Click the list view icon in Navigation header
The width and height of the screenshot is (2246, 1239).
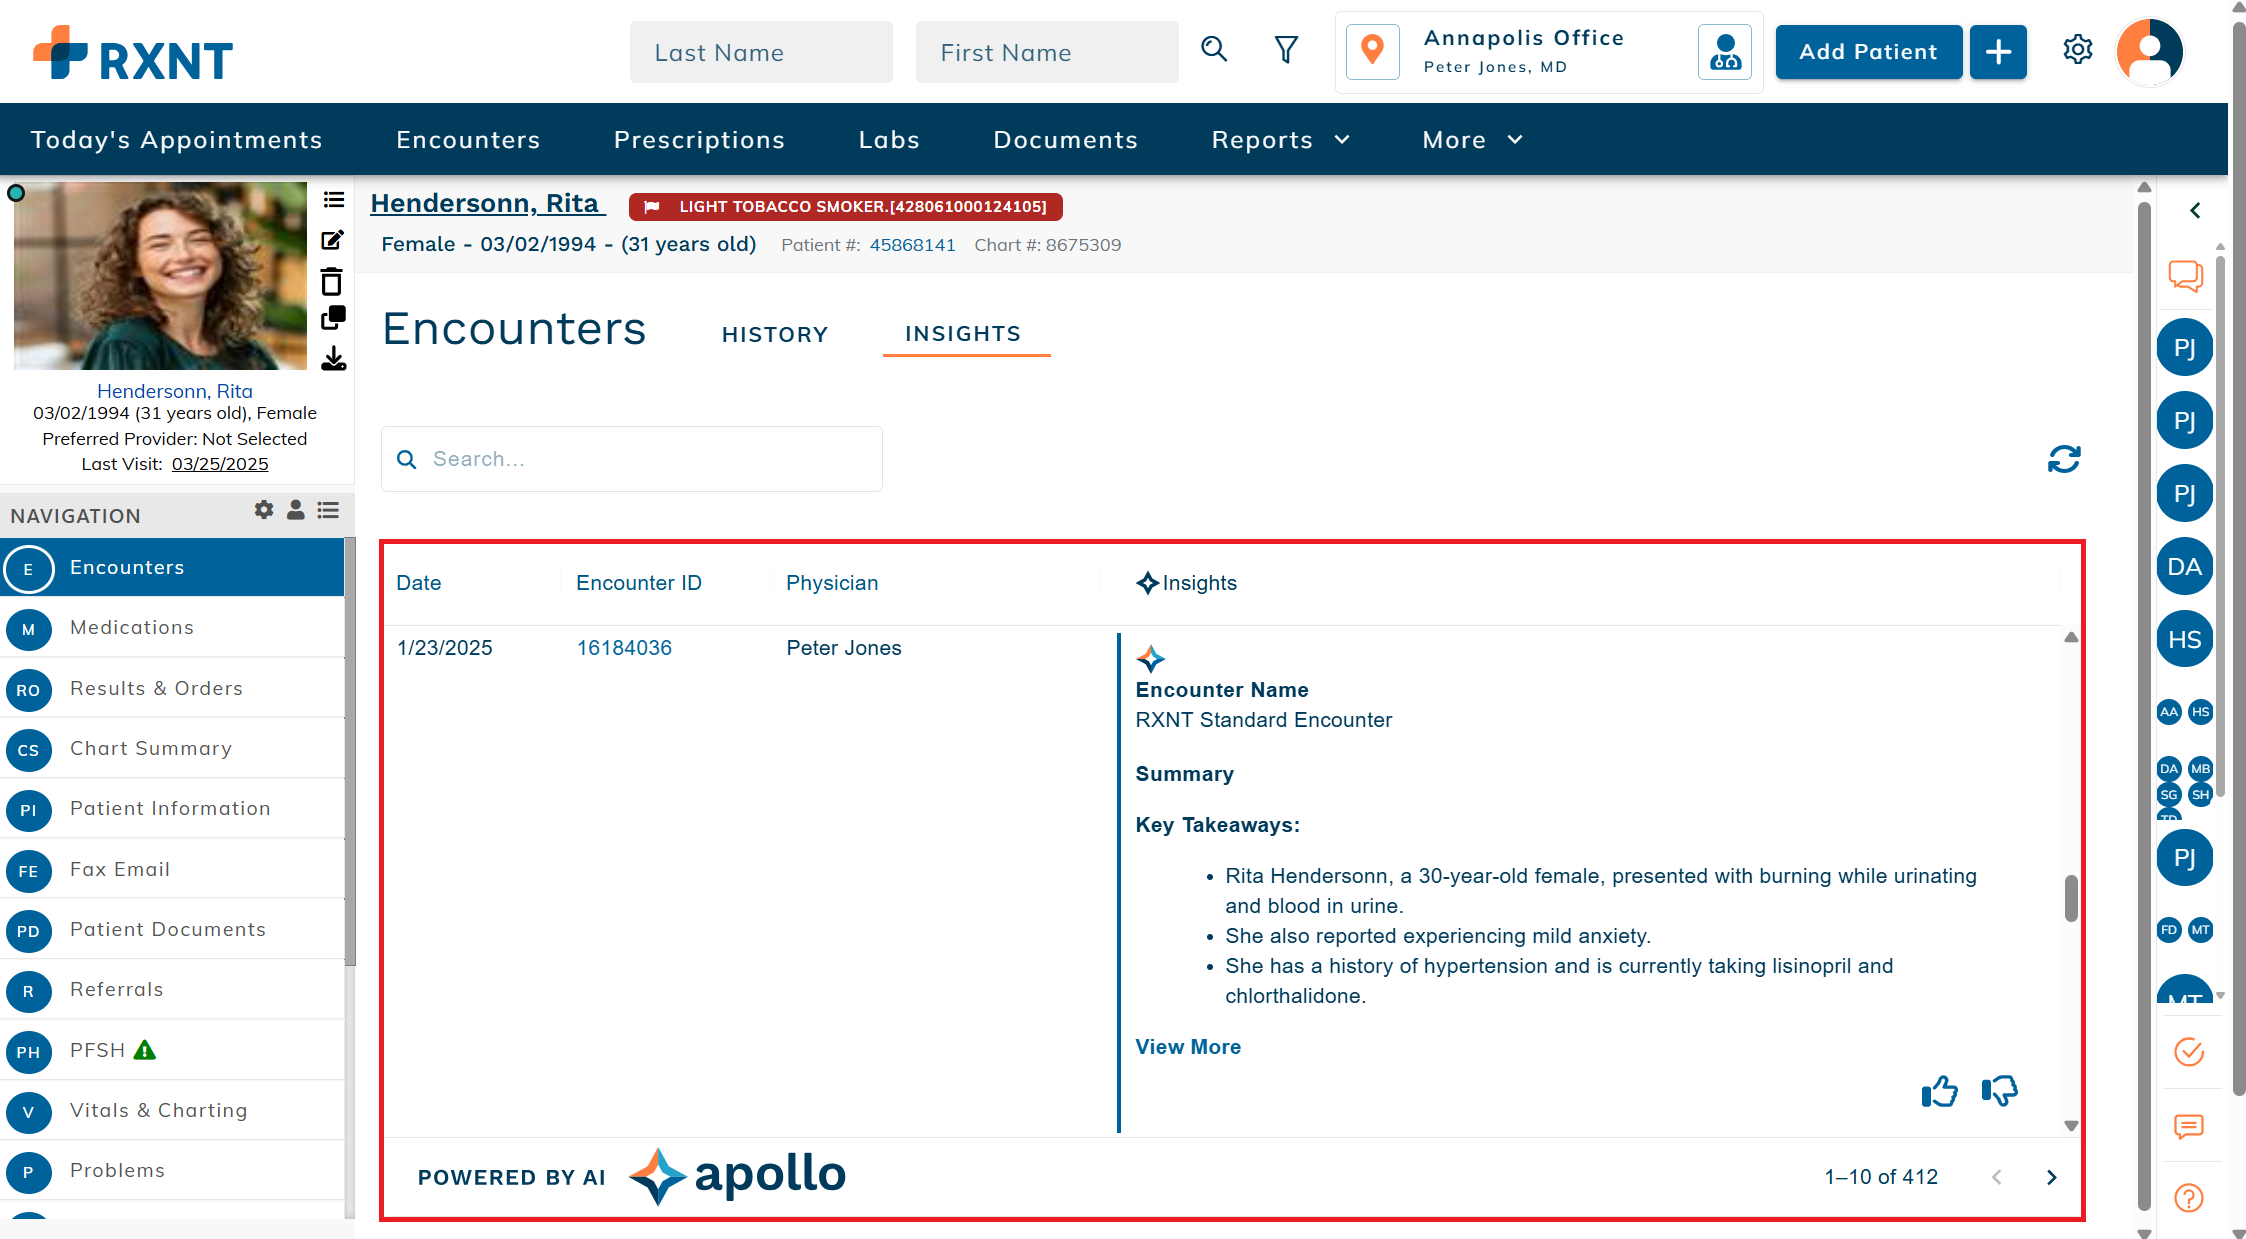(328, 510)
